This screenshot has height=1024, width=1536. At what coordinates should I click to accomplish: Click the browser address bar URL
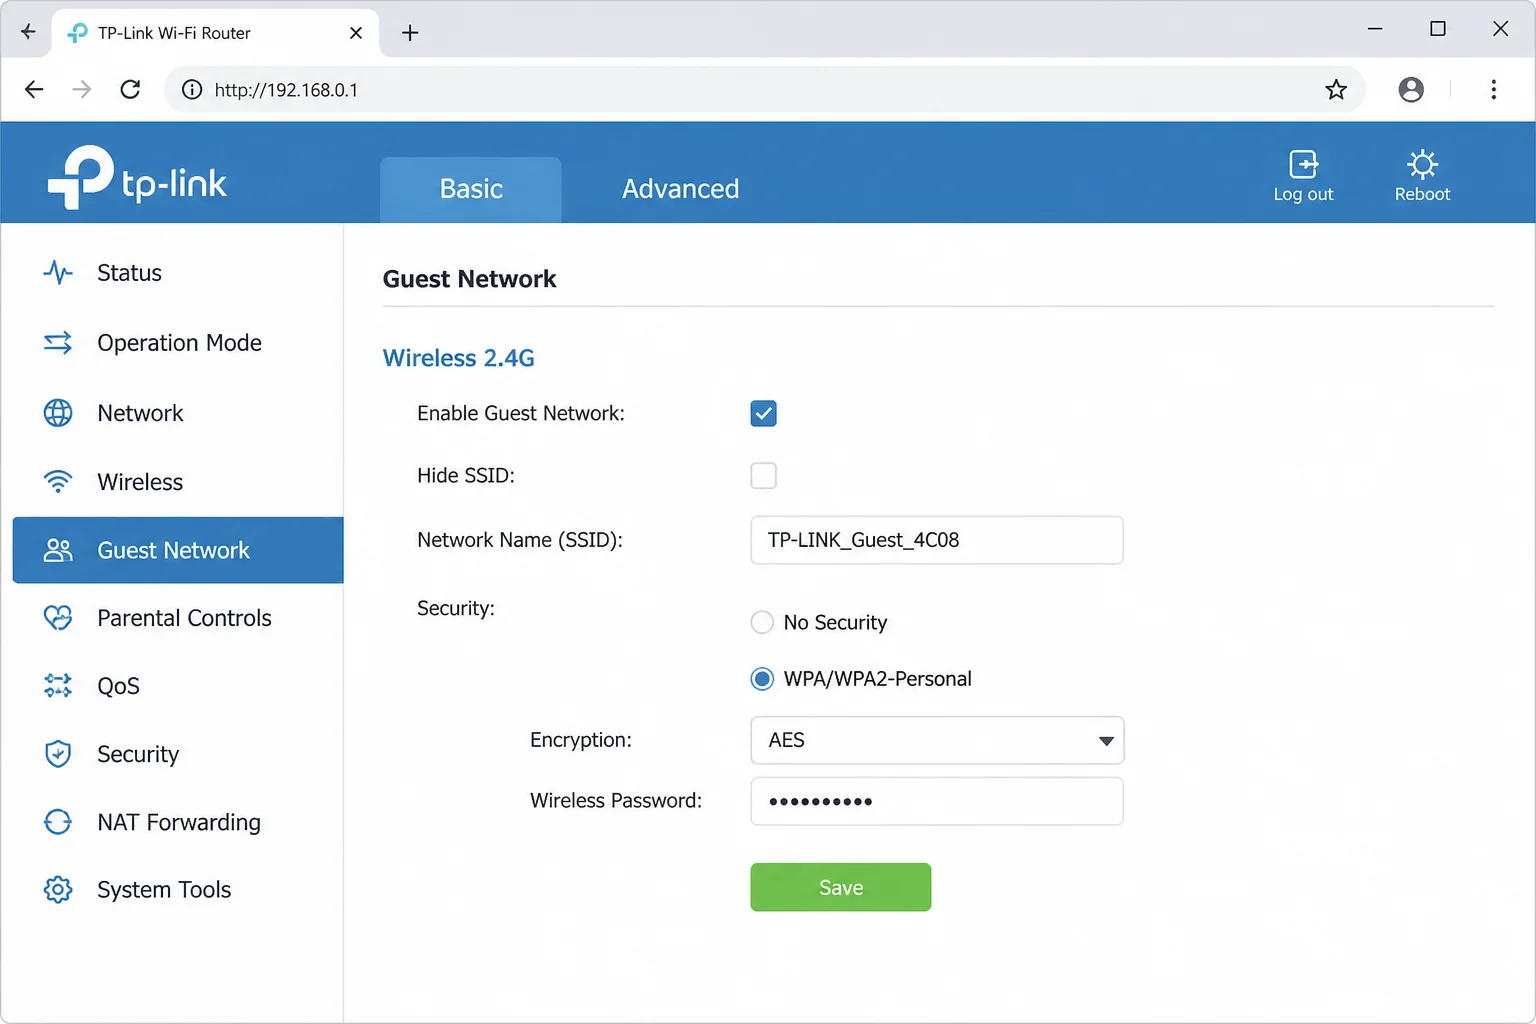286,90
